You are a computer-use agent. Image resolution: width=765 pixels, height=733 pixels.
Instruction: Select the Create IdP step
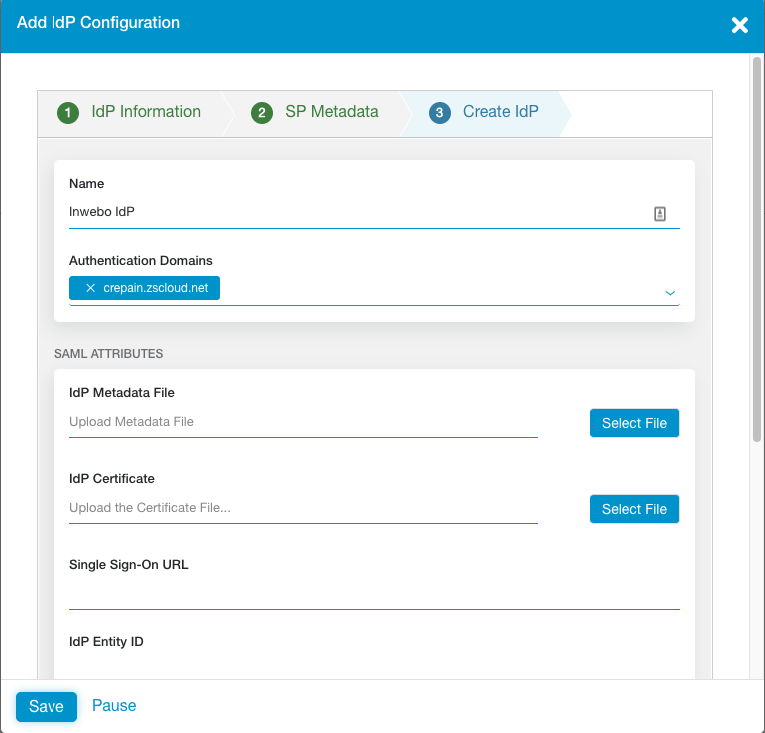coord(500,112)
